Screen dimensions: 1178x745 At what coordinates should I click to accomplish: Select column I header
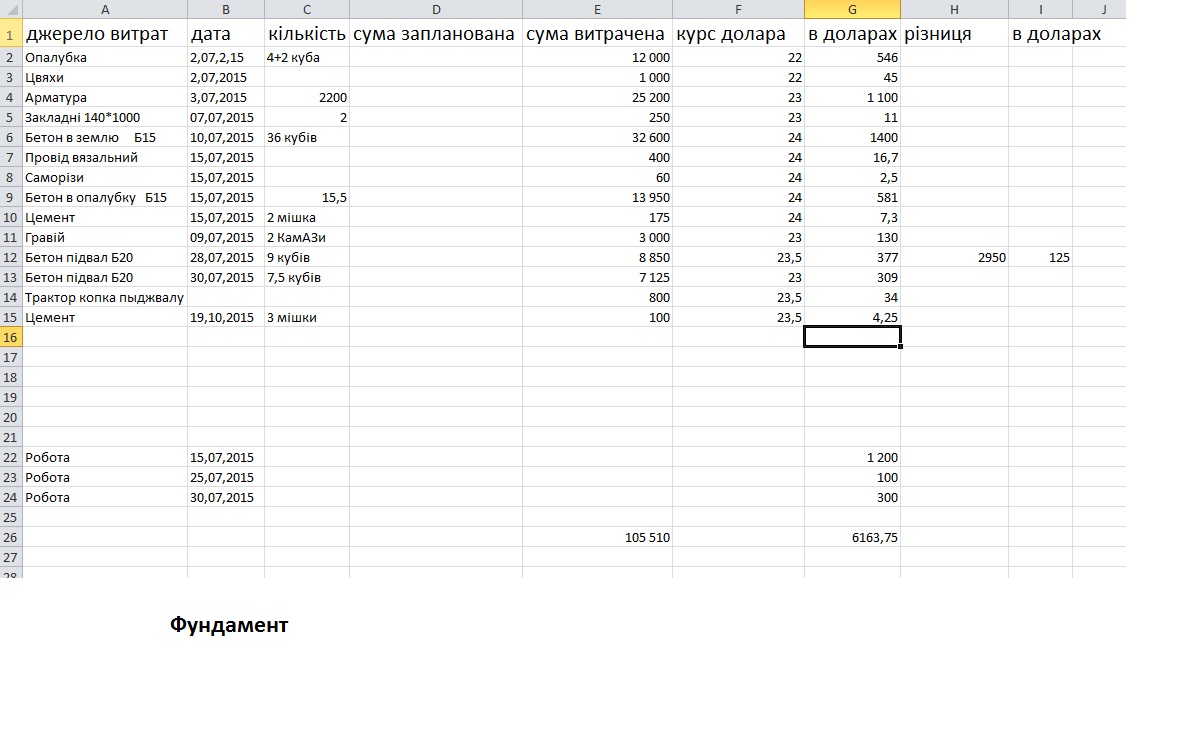[1041, 9]
